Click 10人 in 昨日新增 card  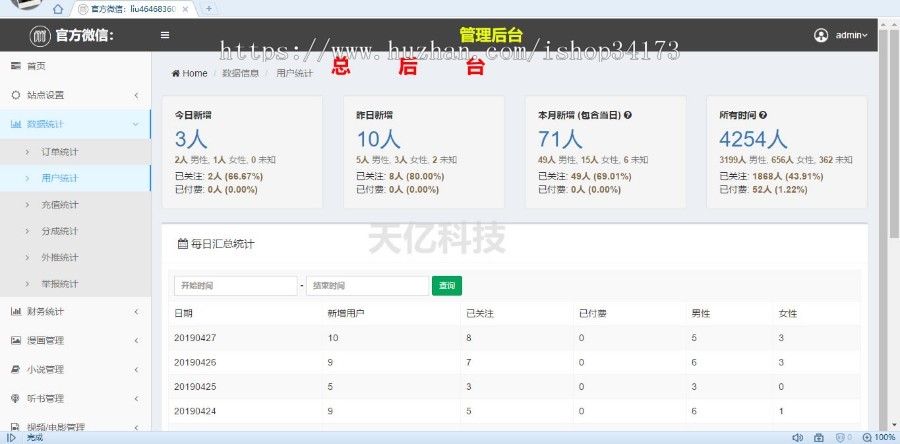point(378,139)
